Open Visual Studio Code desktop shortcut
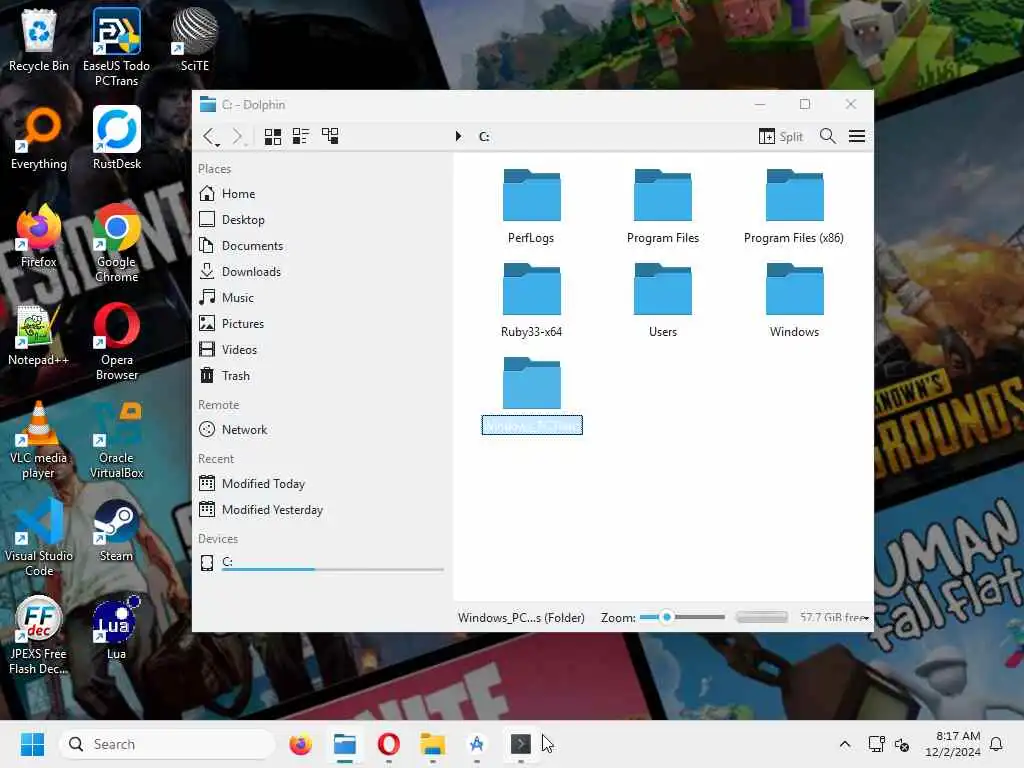Image resolution: width=1024 pixels, height=768 pixels. tap(39, 537)
